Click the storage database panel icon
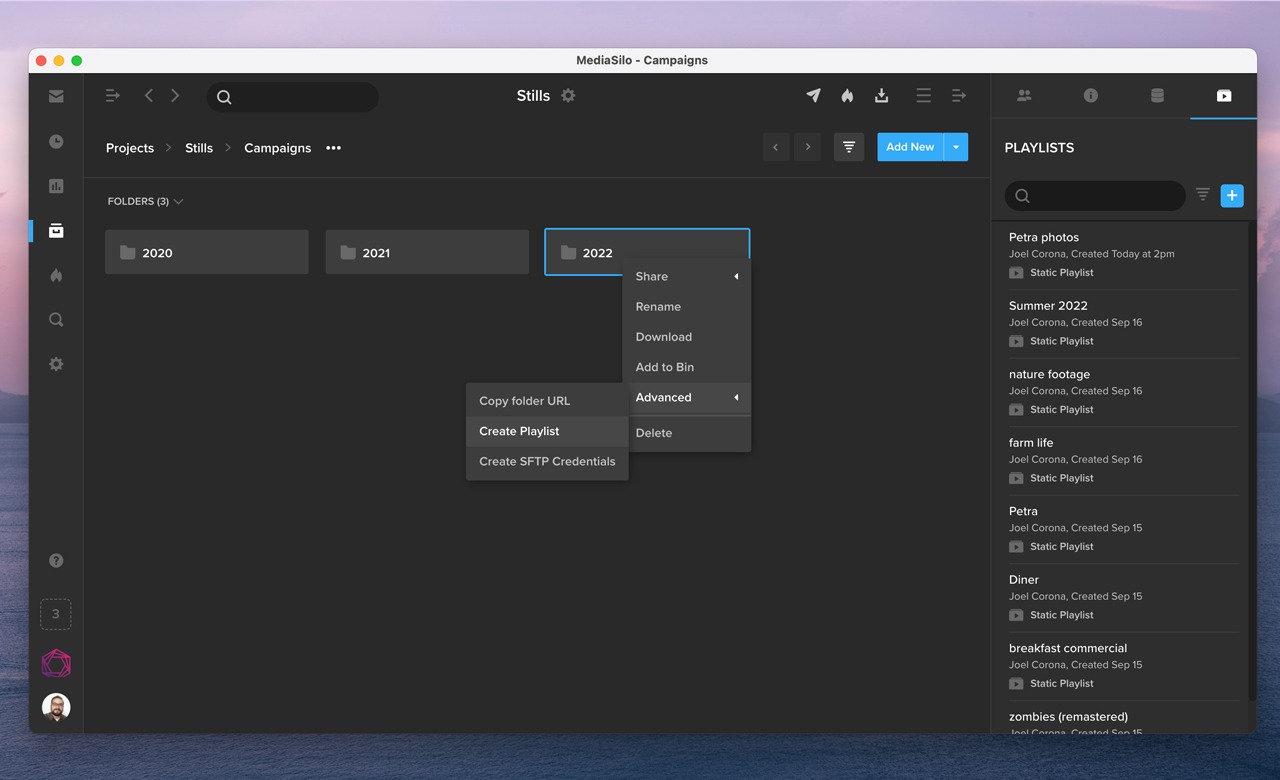Screen dimensions: 1280x780 tap(1157, 96)
